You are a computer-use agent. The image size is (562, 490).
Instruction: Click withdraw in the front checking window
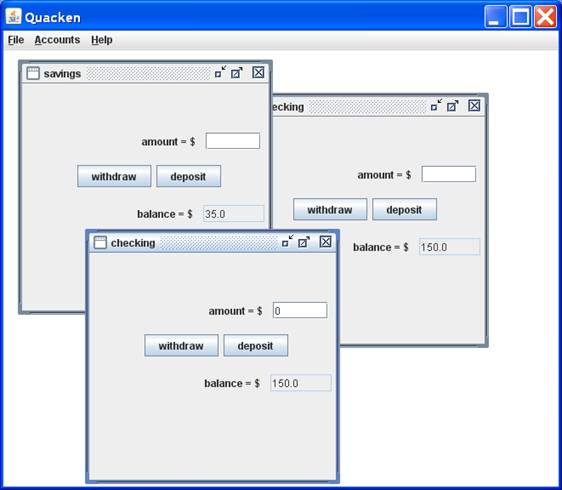pyautogui.click(x=181, y=346)
